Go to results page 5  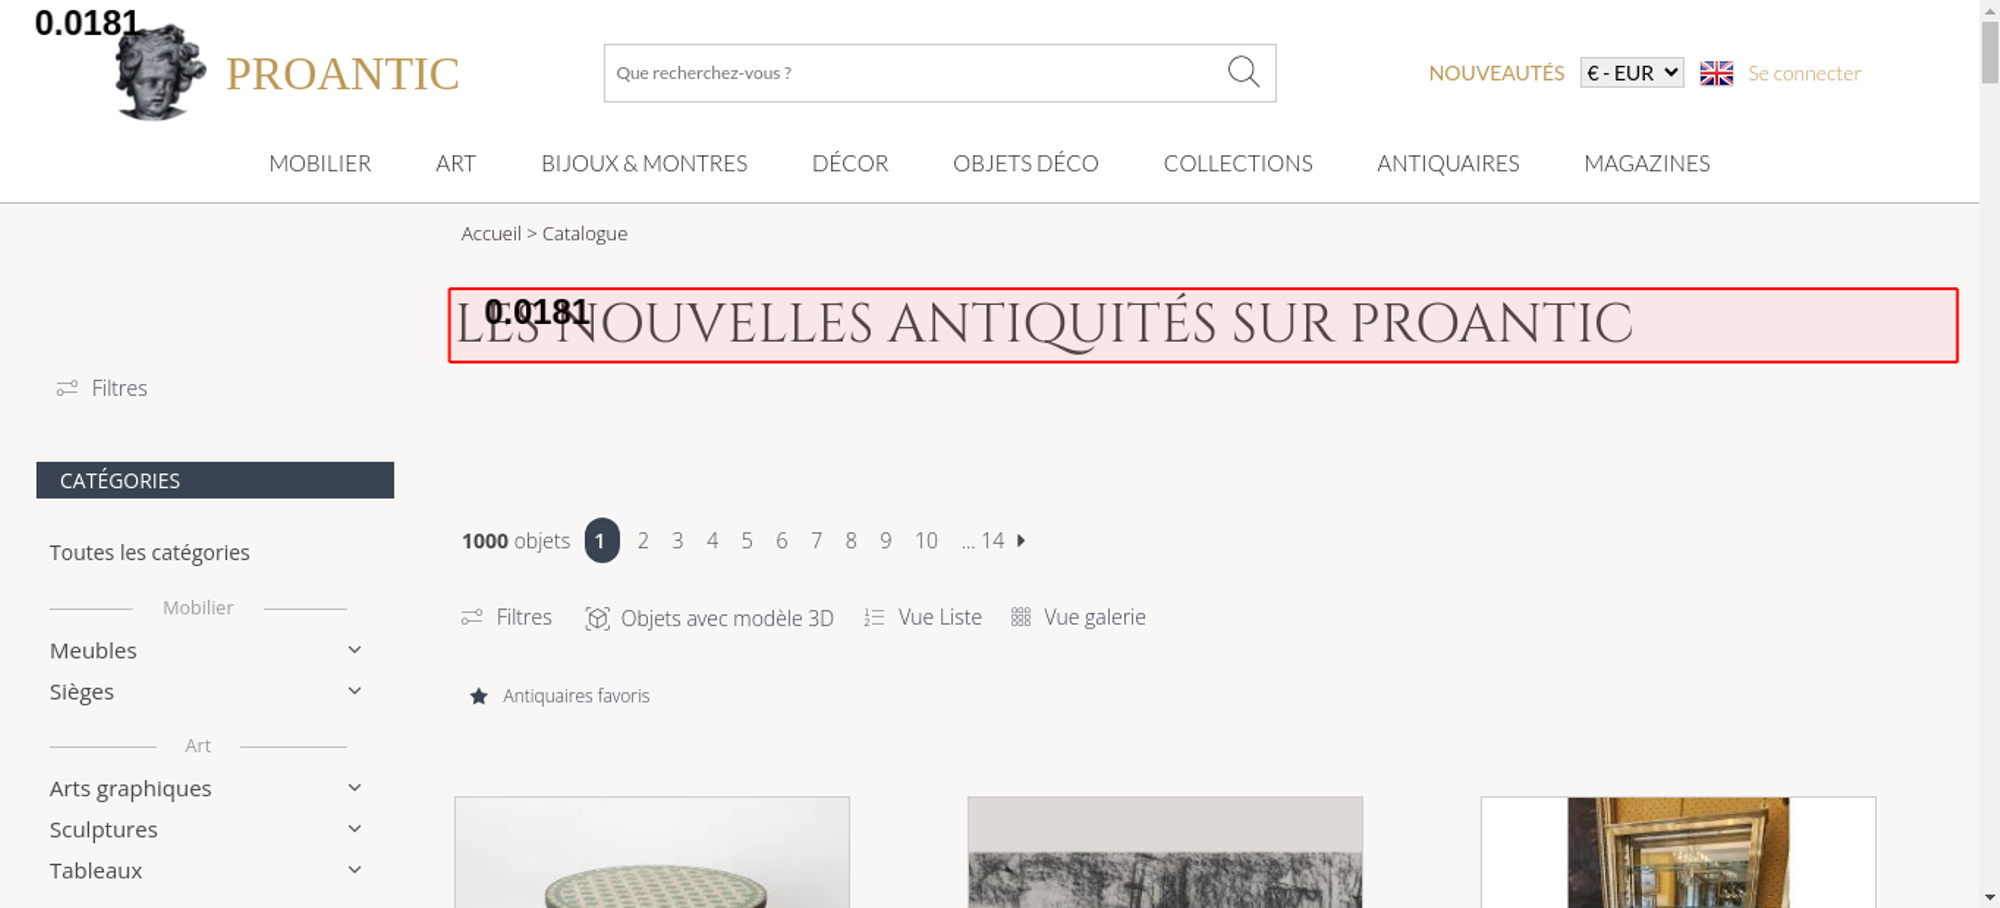747,541
